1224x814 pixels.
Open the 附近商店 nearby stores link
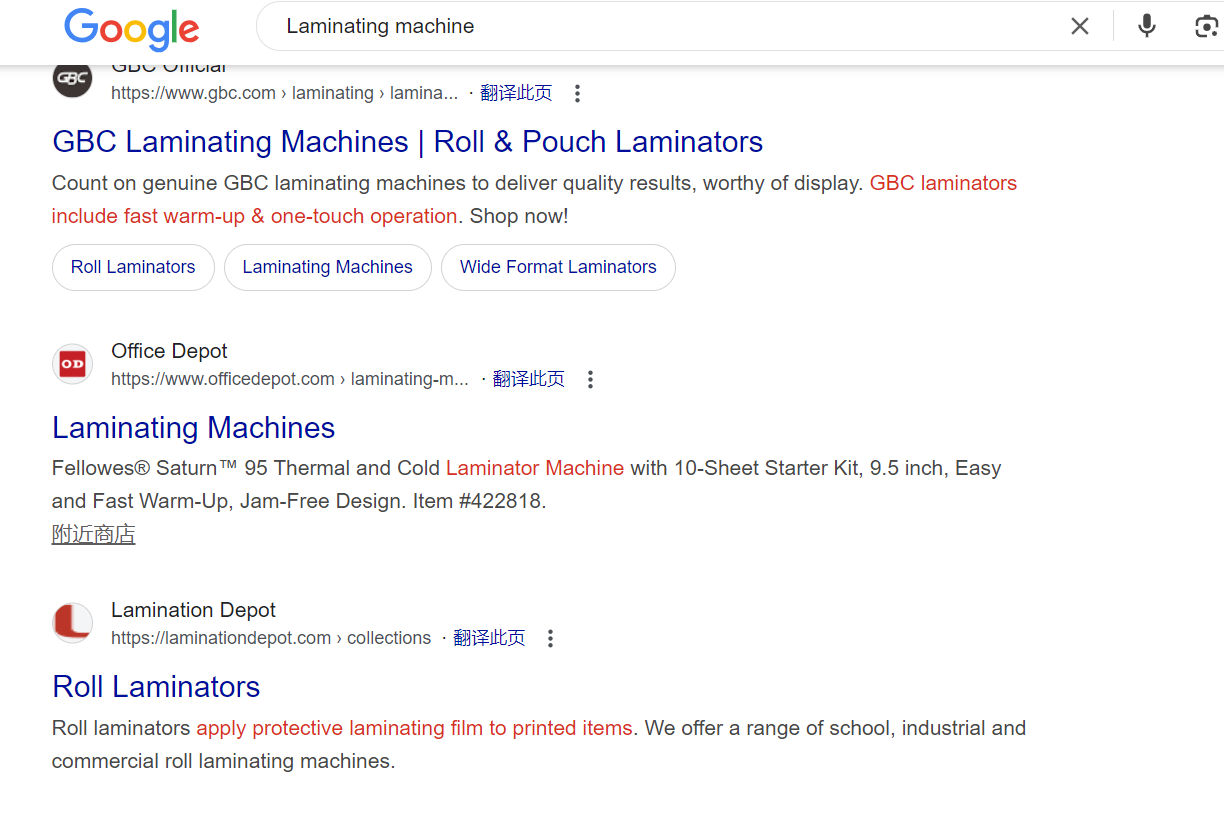[x=93, y=535]
